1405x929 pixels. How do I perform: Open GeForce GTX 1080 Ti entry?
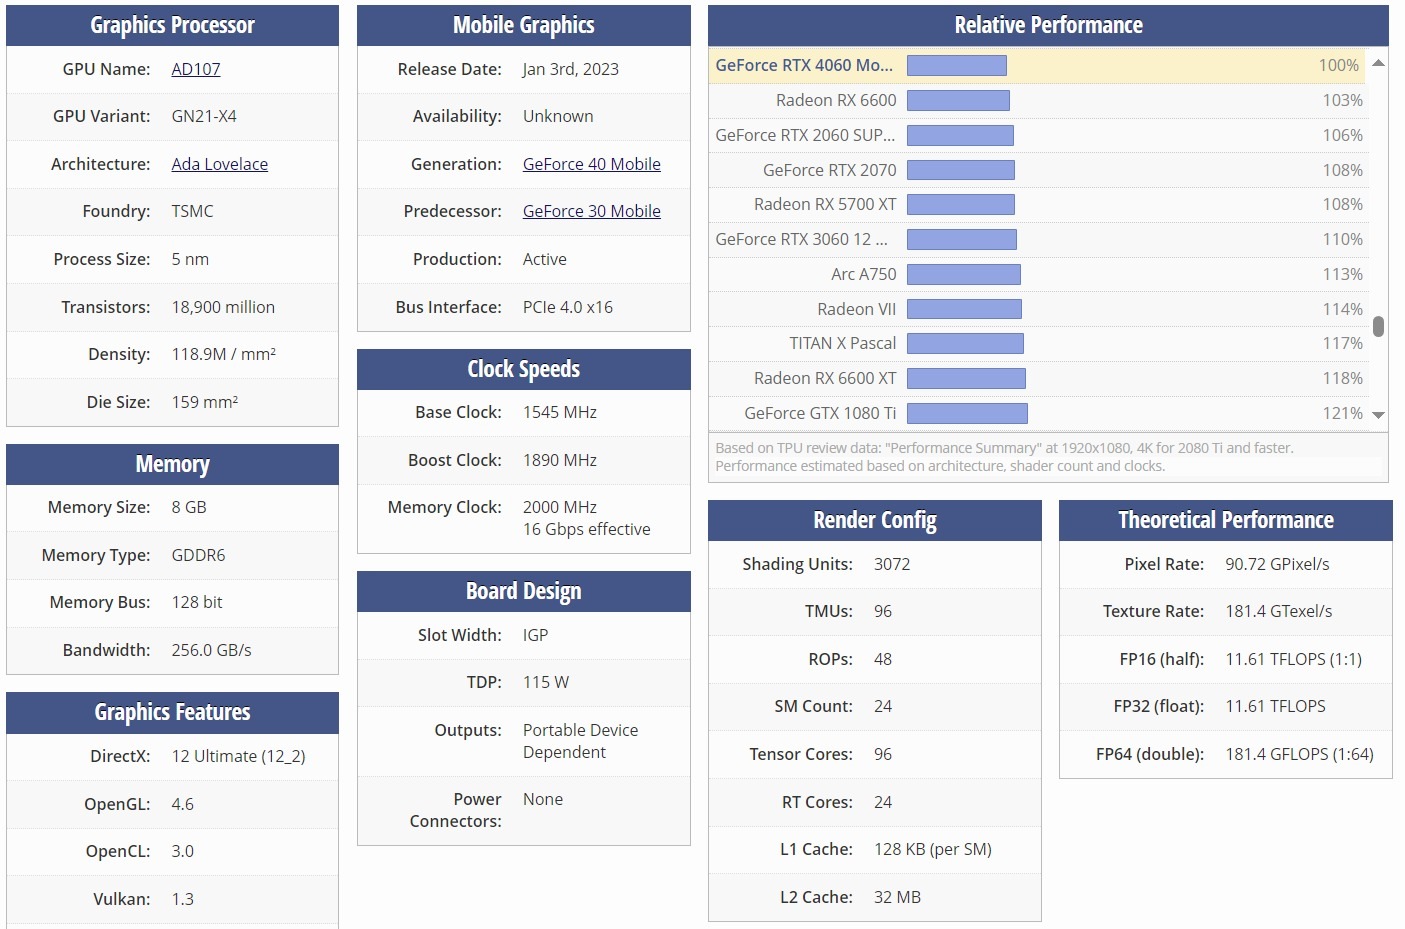pos(820,413)
